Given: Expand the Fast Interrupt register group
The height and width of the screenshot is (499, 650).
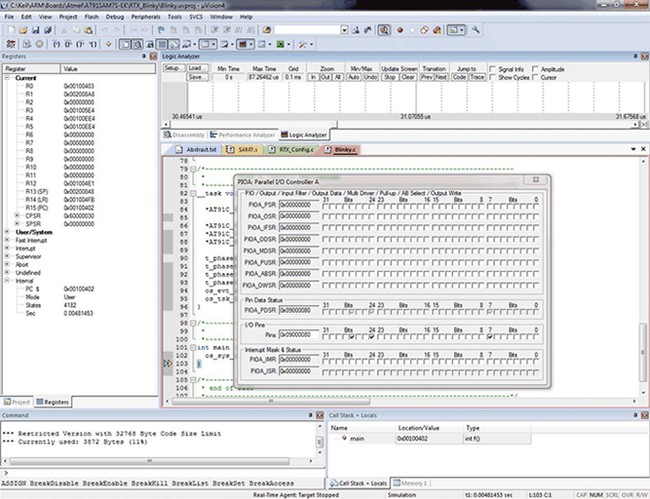Looking at the screenshot, I should click(7, 240).
